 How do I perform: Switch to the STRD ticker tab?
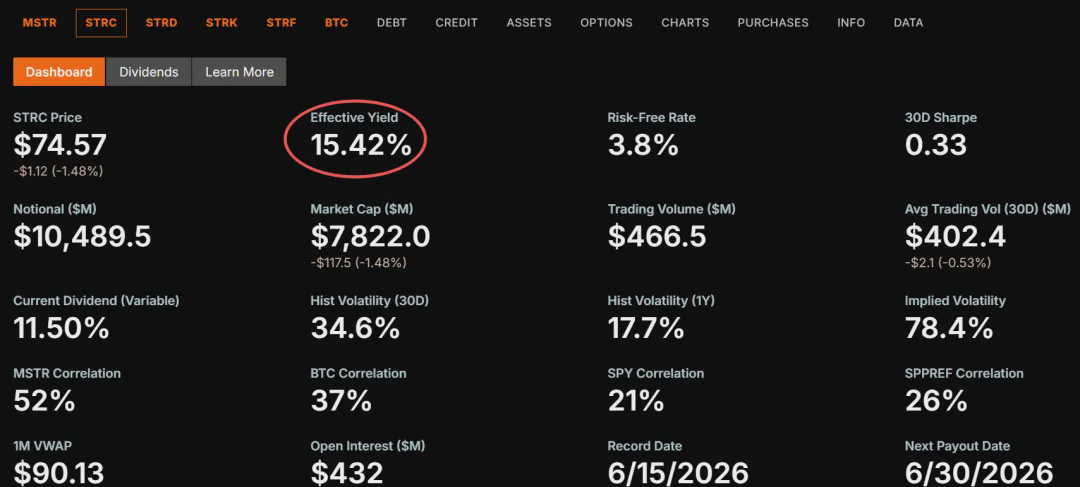coord(161,23)
